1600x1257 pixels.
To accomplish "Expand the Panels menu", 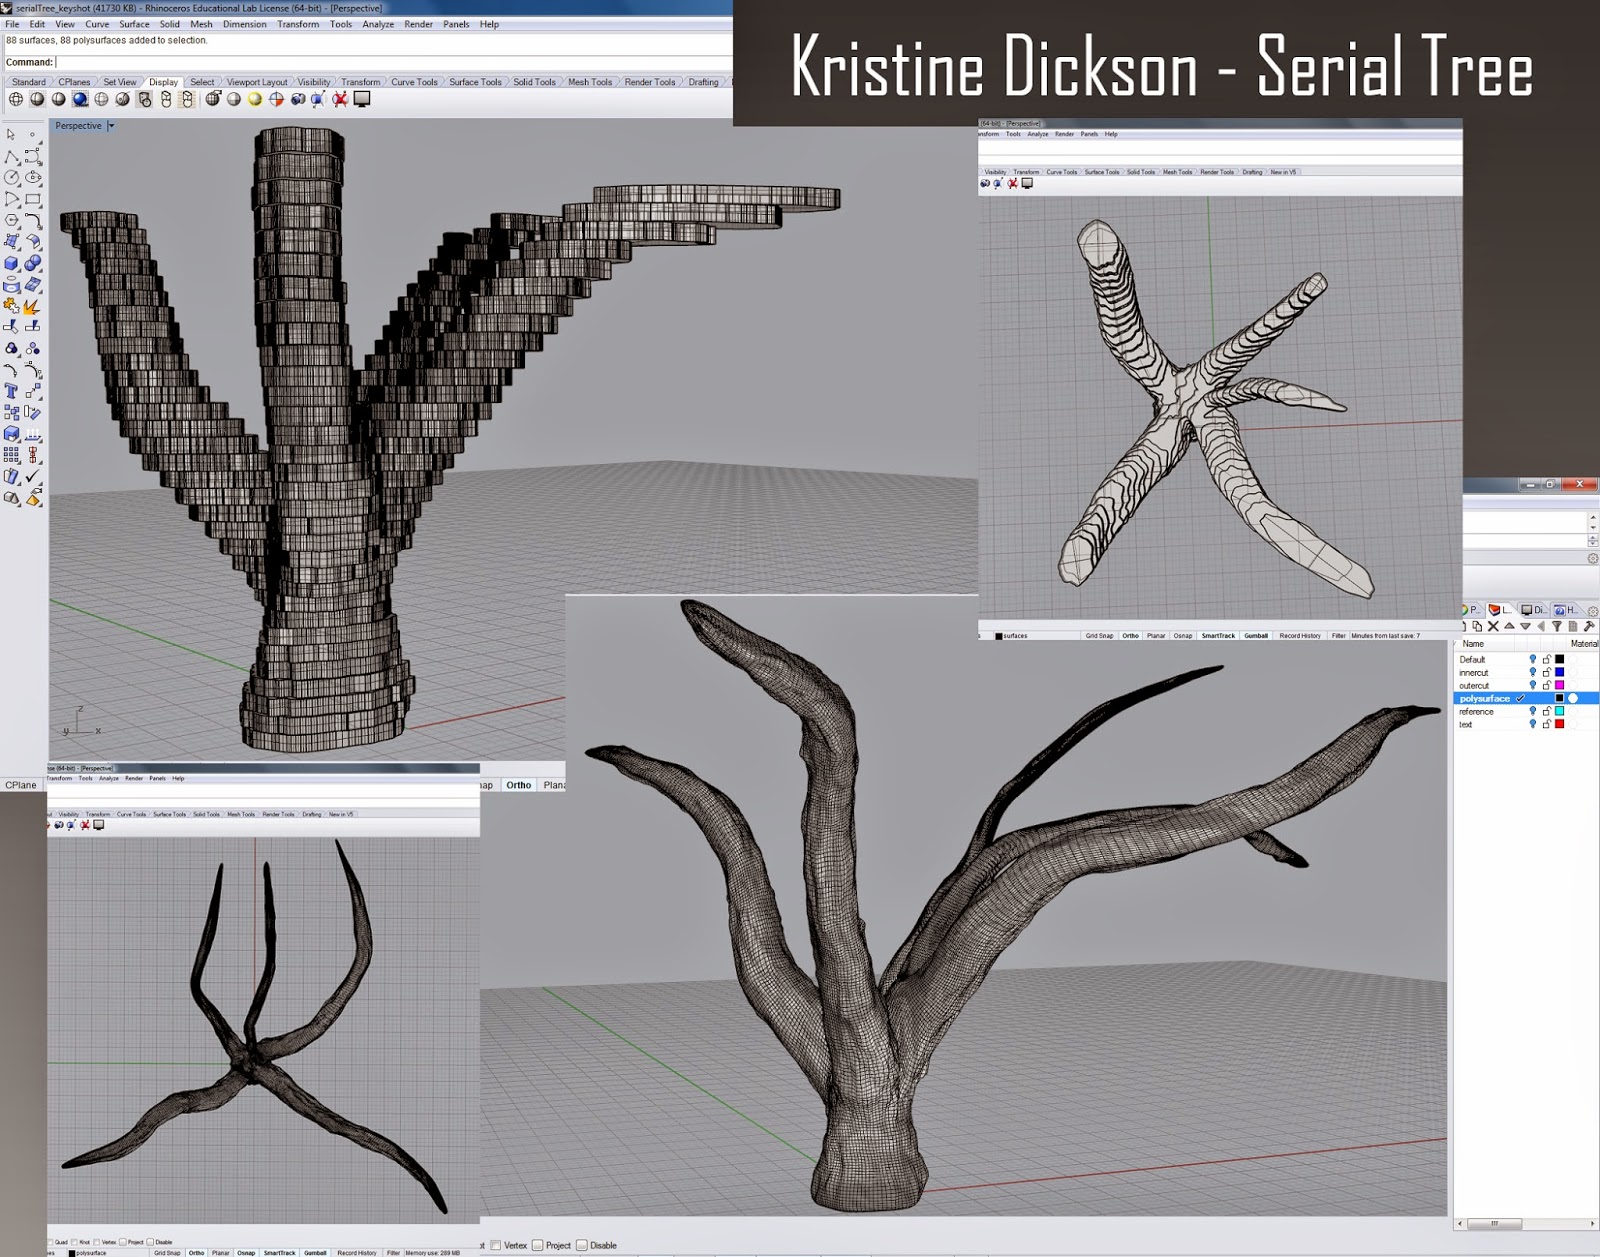I will tap(456, 24).
